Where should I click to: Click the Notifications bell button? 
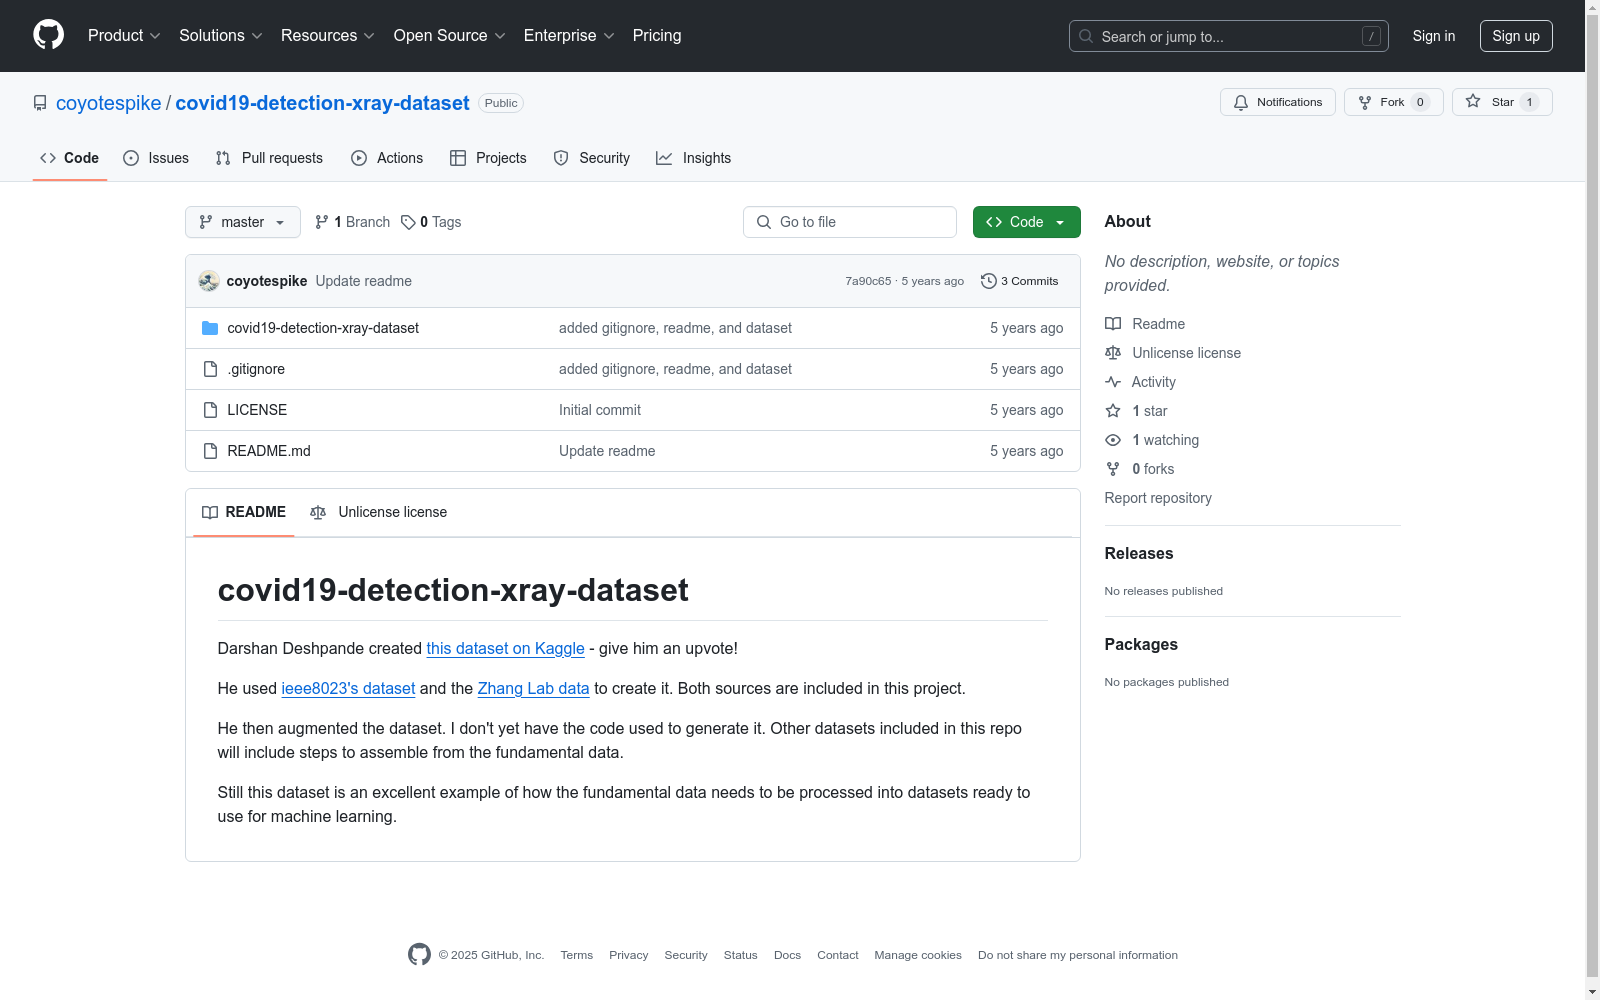click(x=1277, y=102)
